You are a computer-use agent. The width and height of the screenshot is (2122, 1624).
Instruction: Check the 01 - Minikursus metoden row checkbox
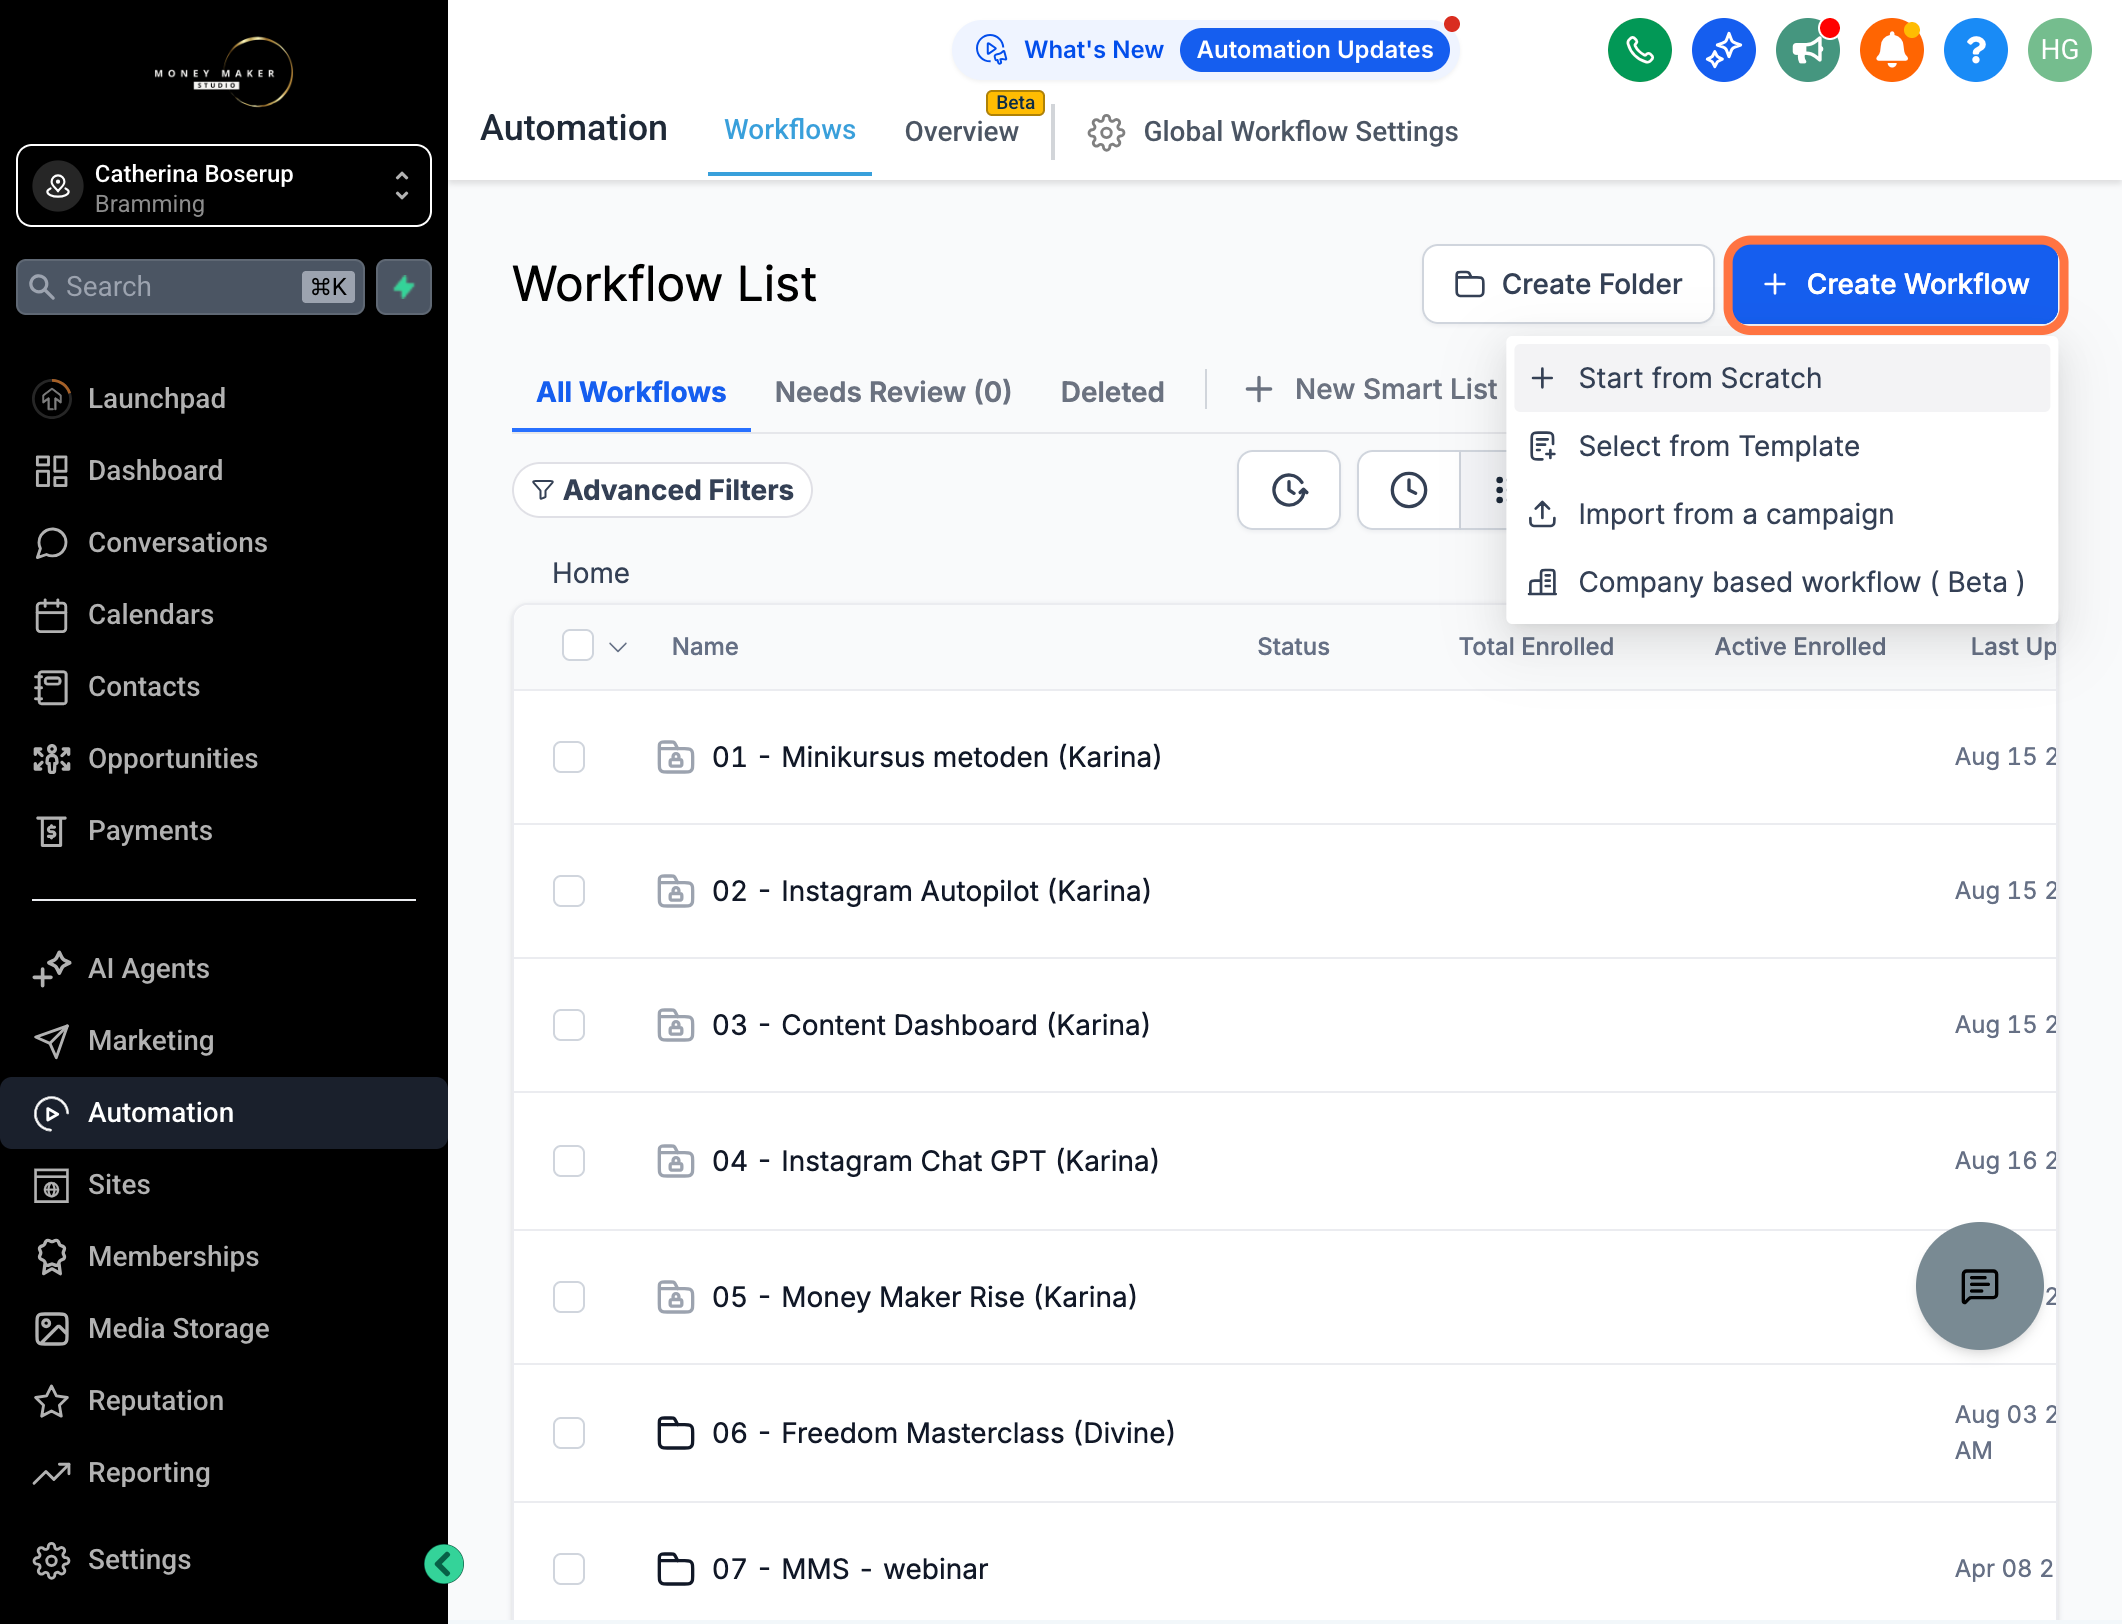tap(569, 757)
